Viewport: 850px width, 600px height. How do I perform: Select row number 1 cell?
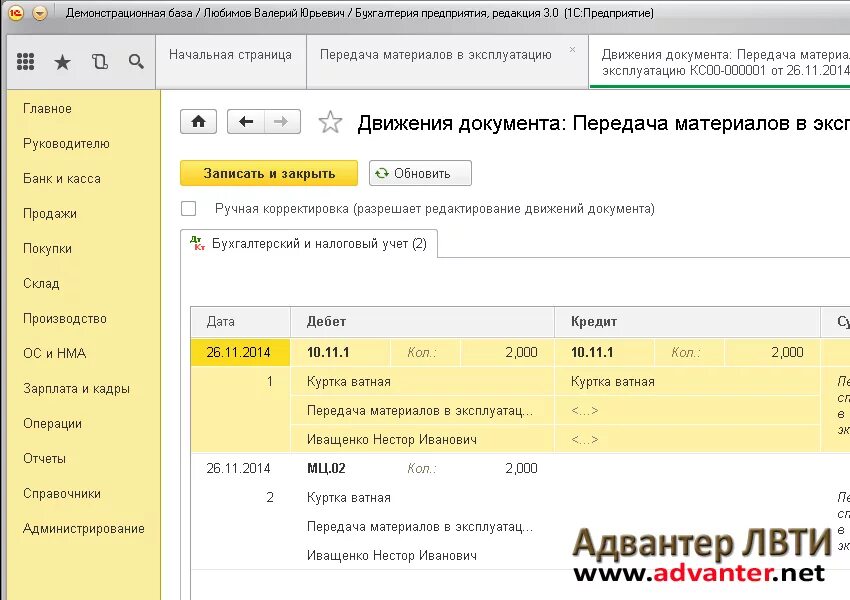(241, 382)
